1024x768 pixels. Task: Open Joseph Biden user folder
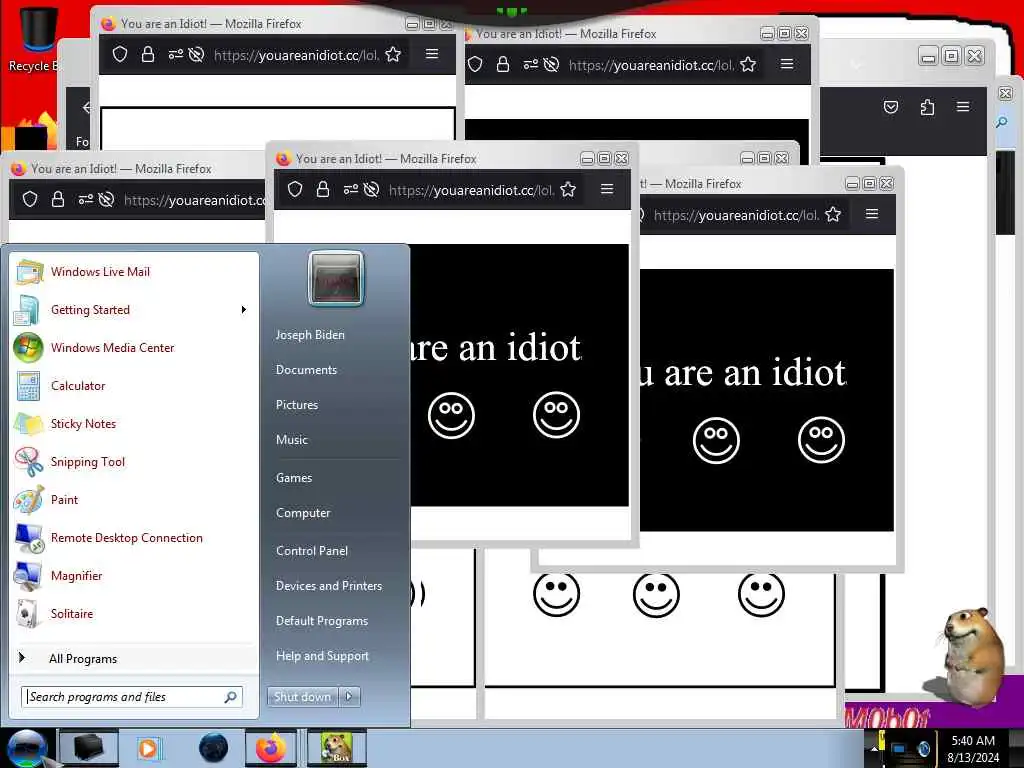[310, 335]
